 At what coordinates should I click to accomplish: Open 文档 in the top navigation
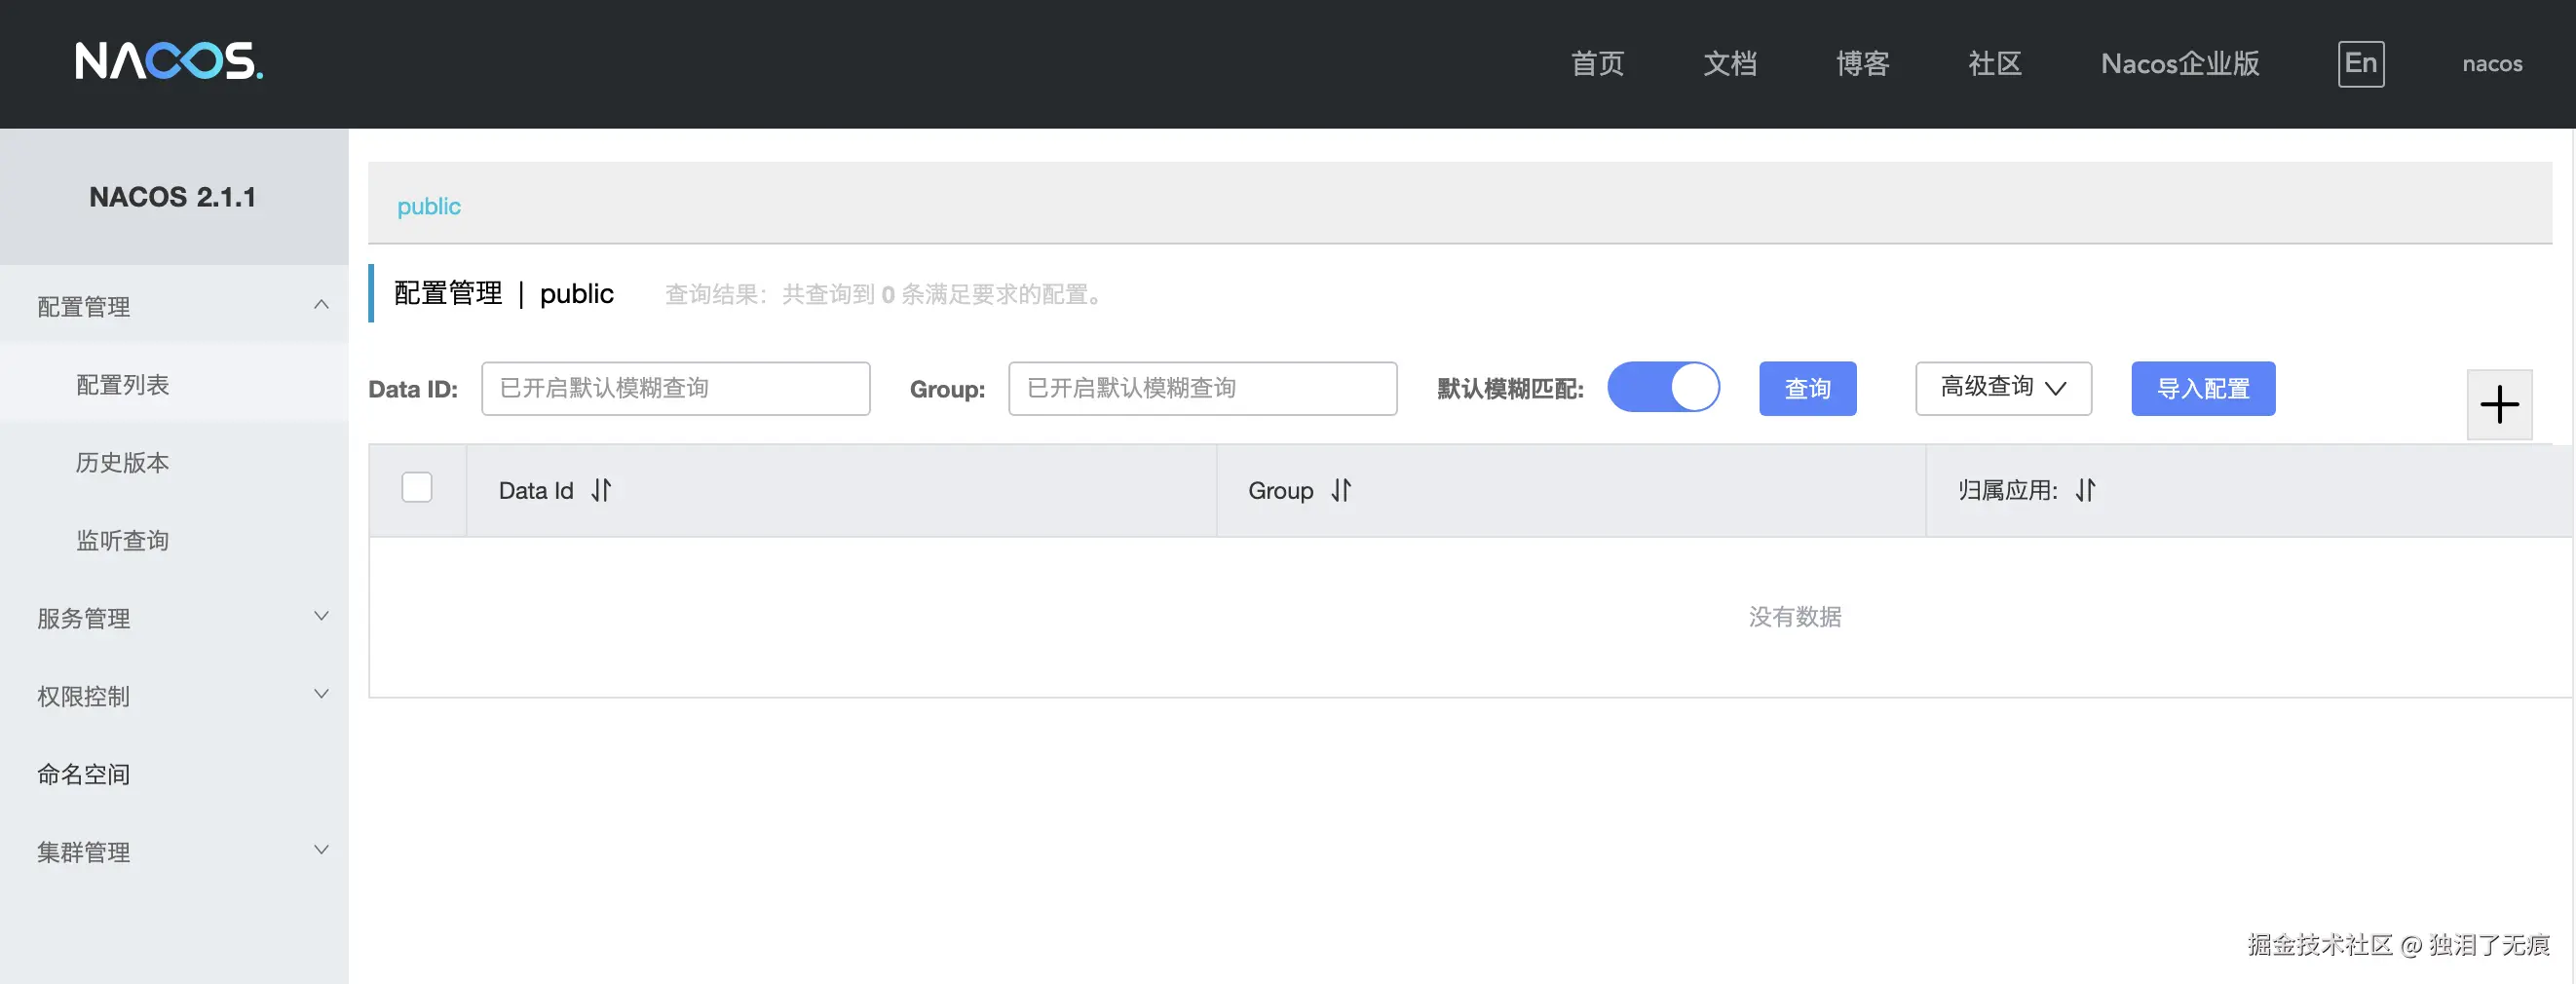[1729, 64]
